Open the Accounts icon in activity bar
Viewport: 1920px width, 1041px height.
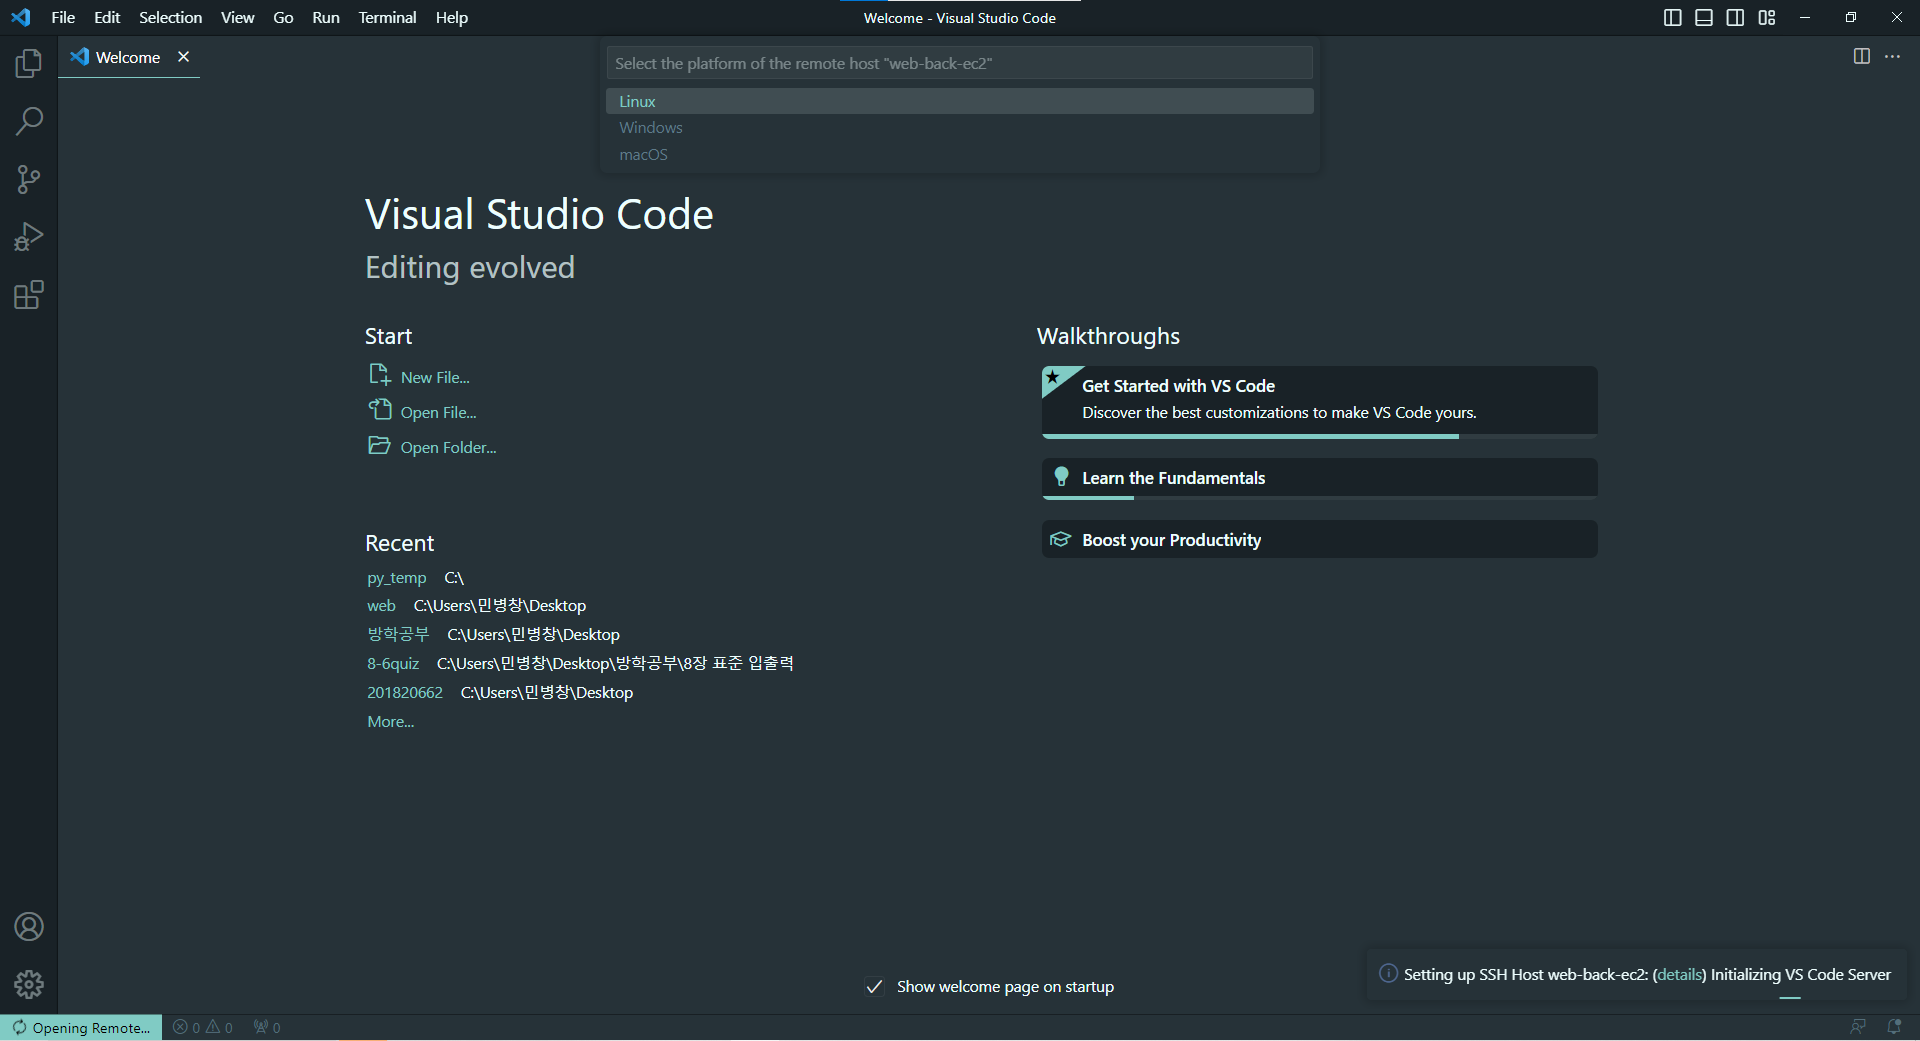[x=29, y=927]
